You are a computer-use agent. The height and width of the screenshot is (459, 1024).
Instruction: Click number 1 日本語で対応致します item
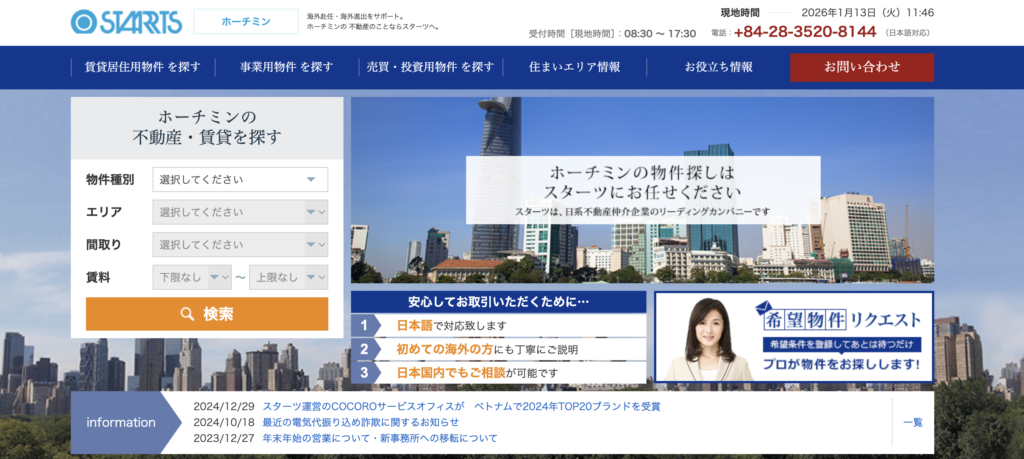(498, 325)
